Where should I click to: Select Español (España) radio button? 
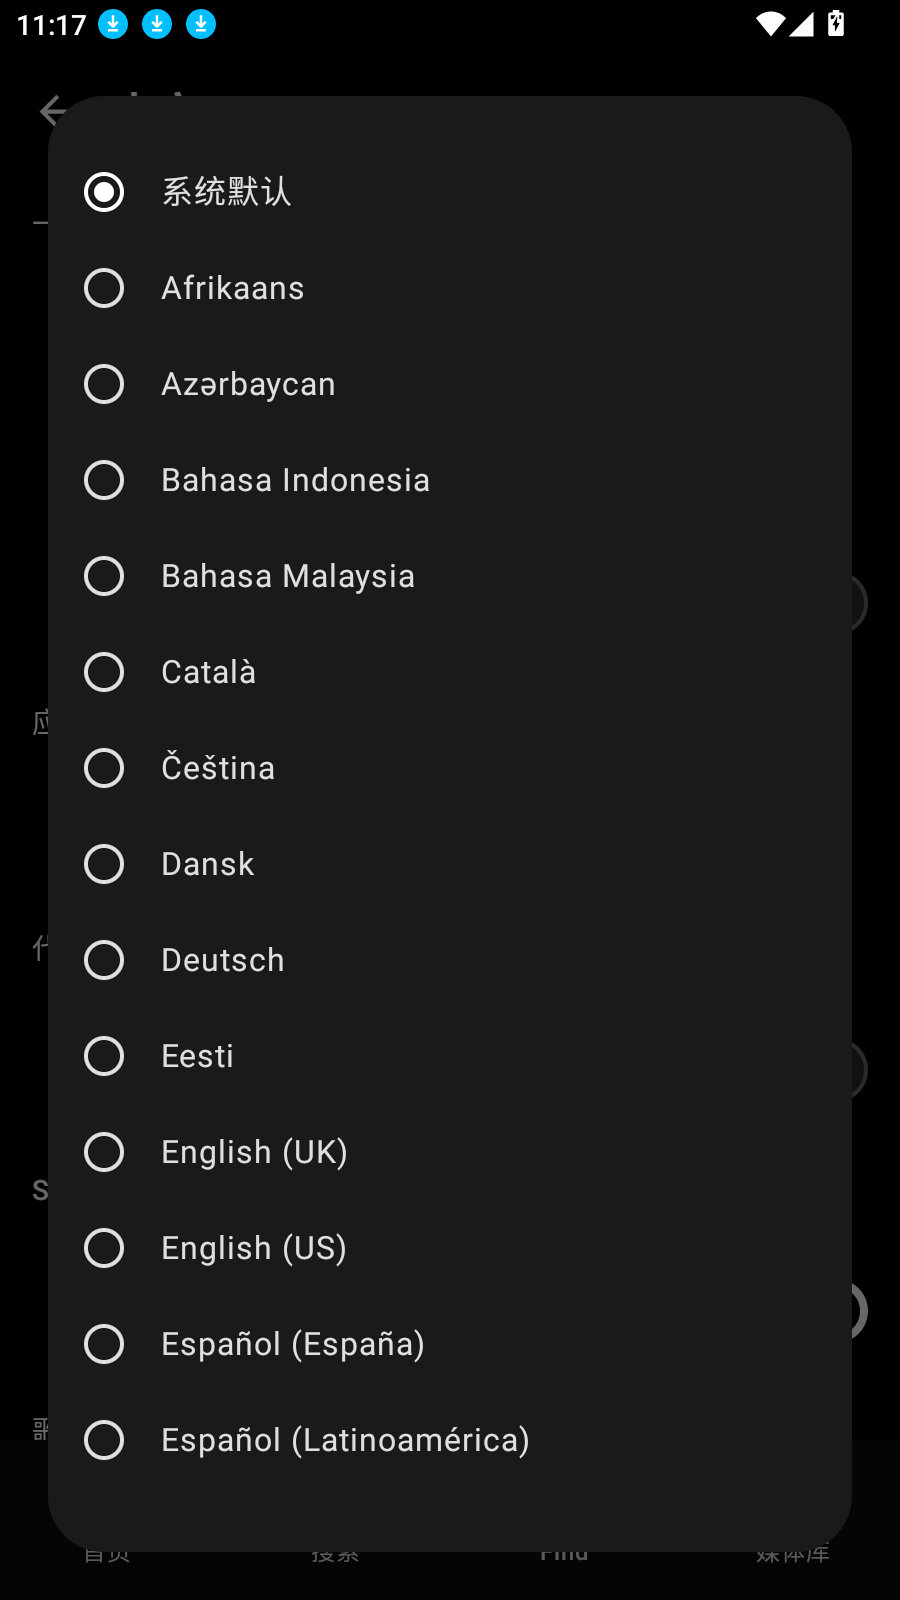(104, 1344)
